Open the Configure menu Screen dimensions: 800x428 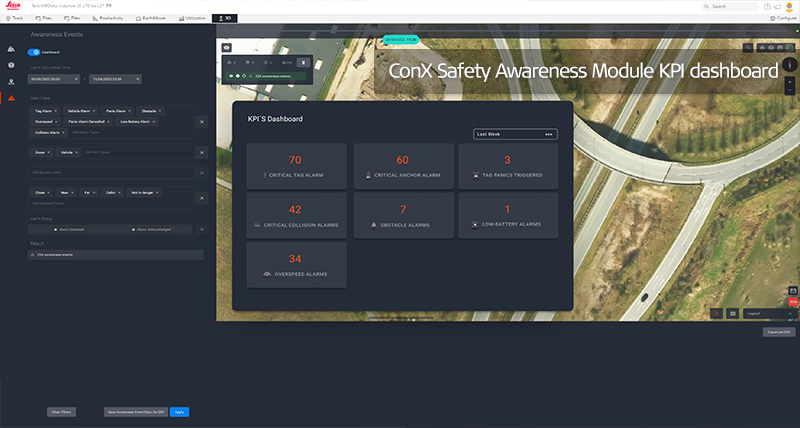[x=783, y=18]
